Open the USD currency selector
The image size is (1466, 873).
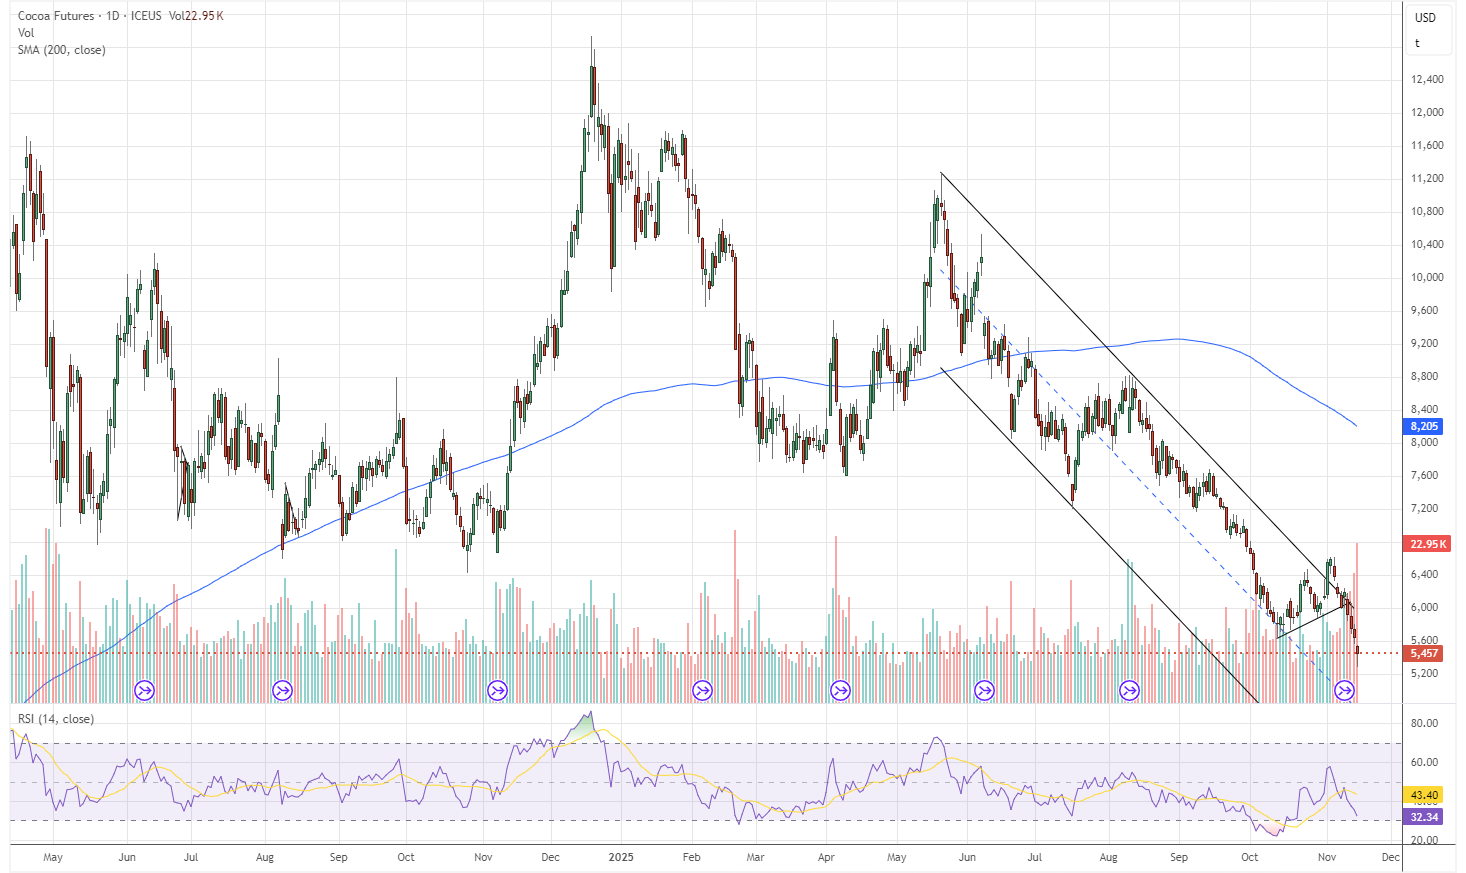(x=1425, y=17)
